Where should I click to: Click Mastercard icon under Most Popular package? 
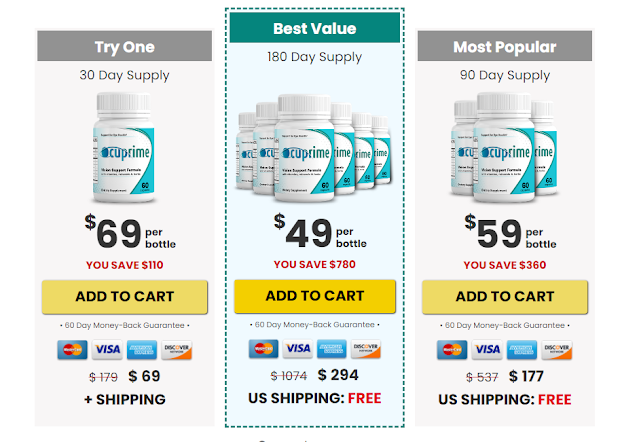coord(452,350)
